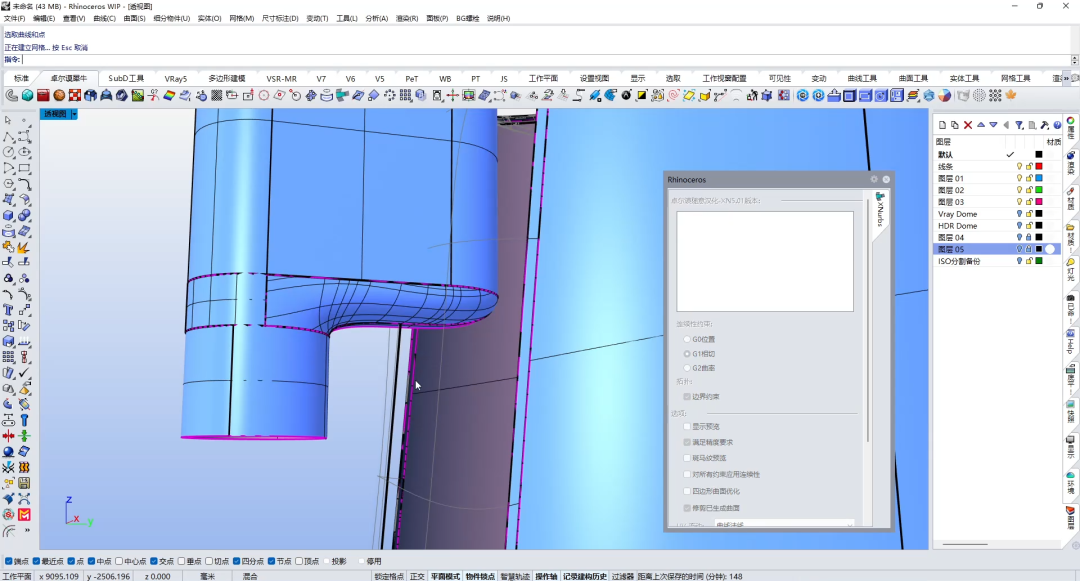Select the pointer arrow tool in left toolbar

coord(8,120)
